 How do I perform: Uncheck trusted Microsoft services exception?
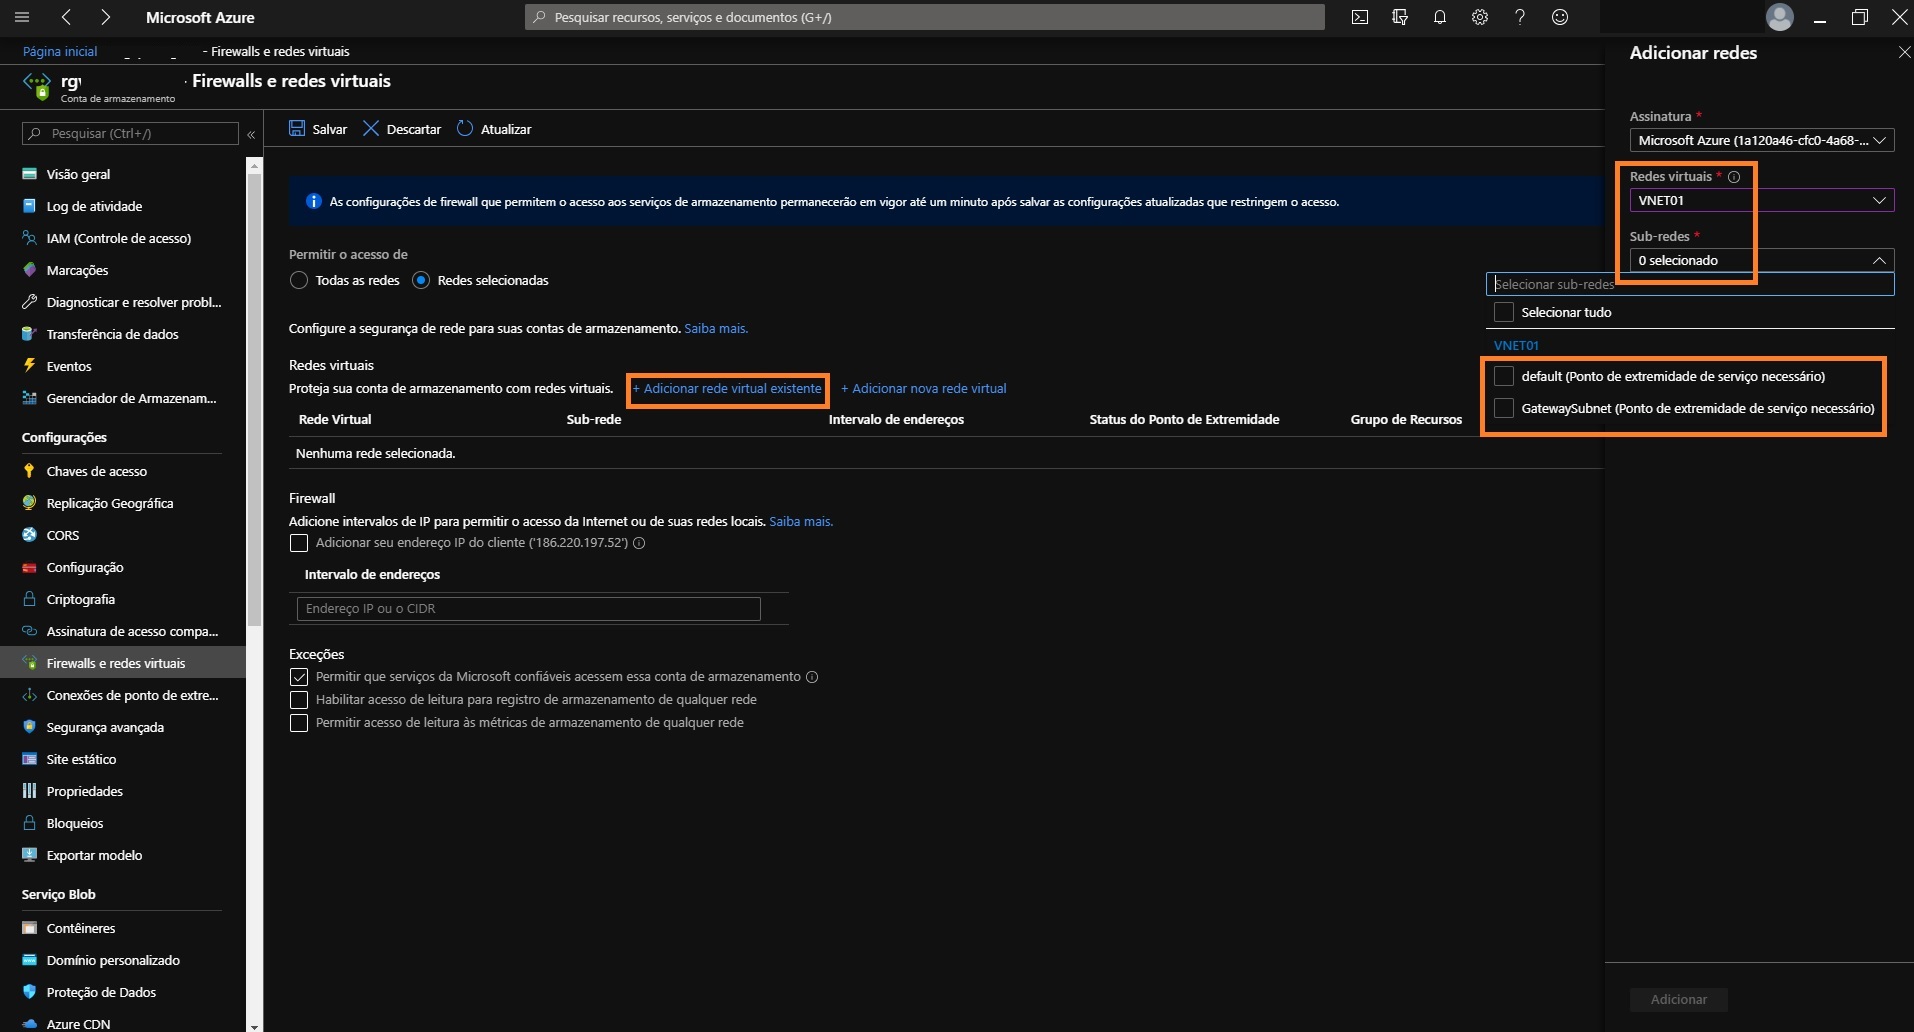(298, 677)
